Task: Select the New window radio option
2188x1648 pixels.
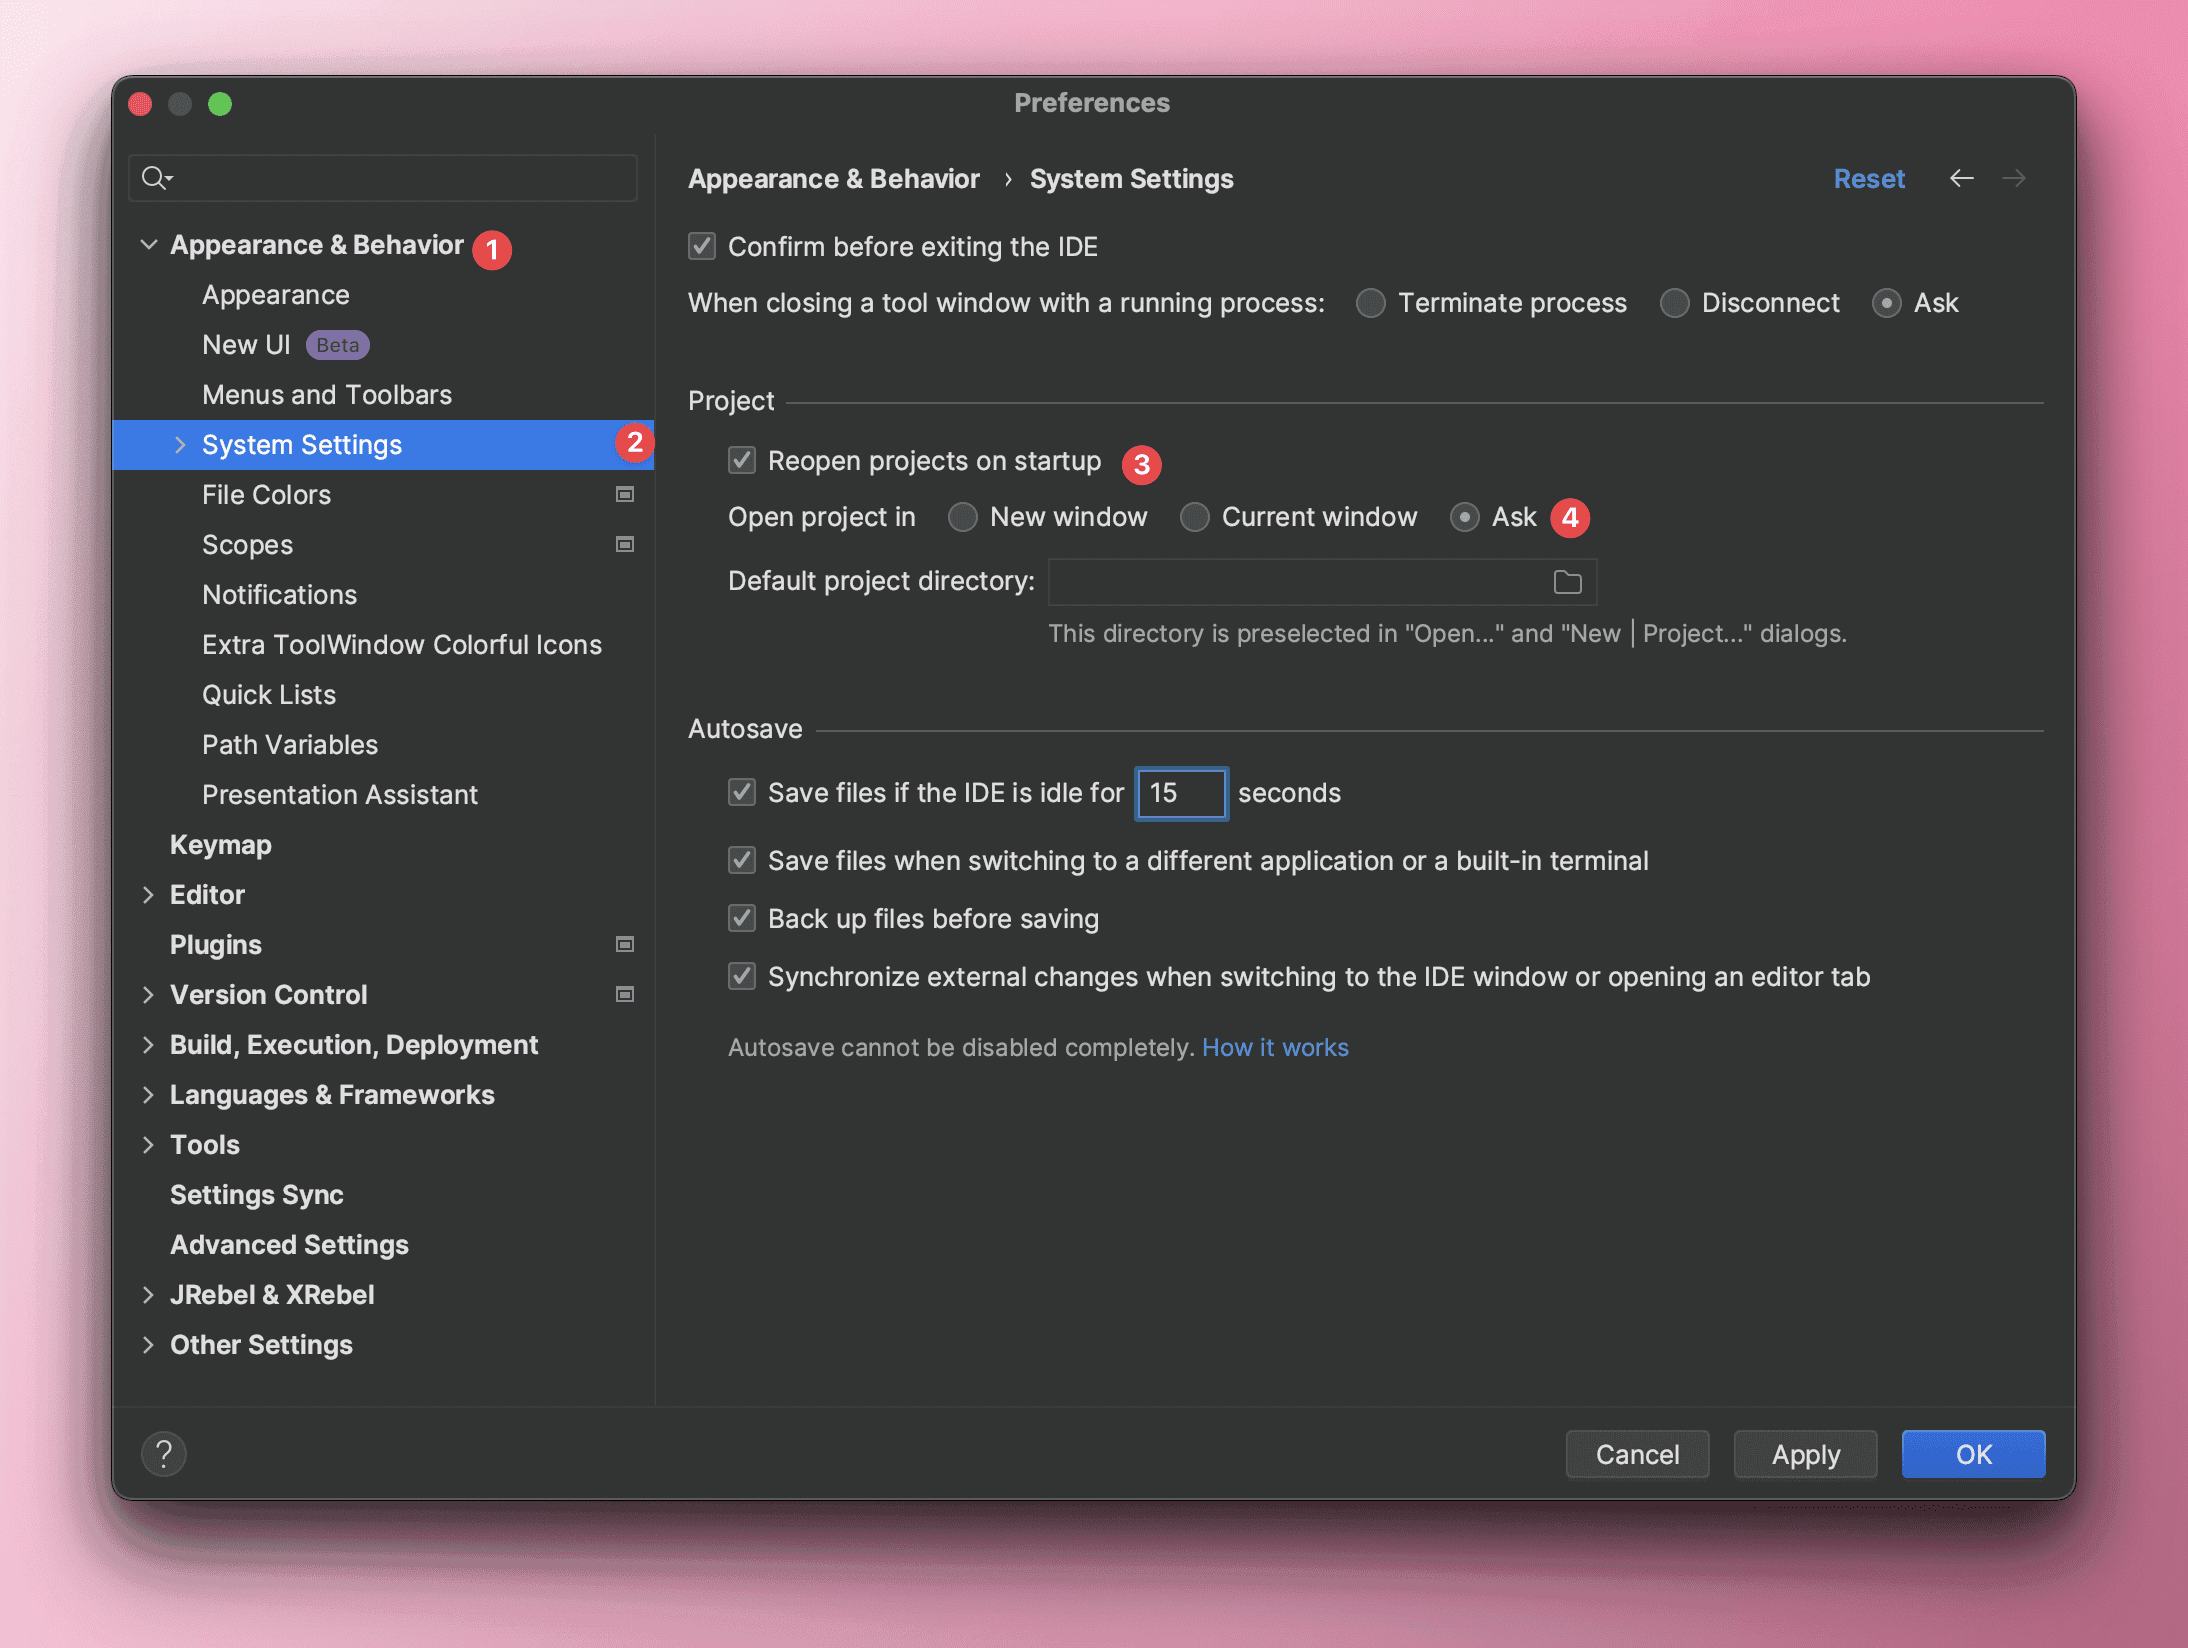Action: tap(963, 517)
